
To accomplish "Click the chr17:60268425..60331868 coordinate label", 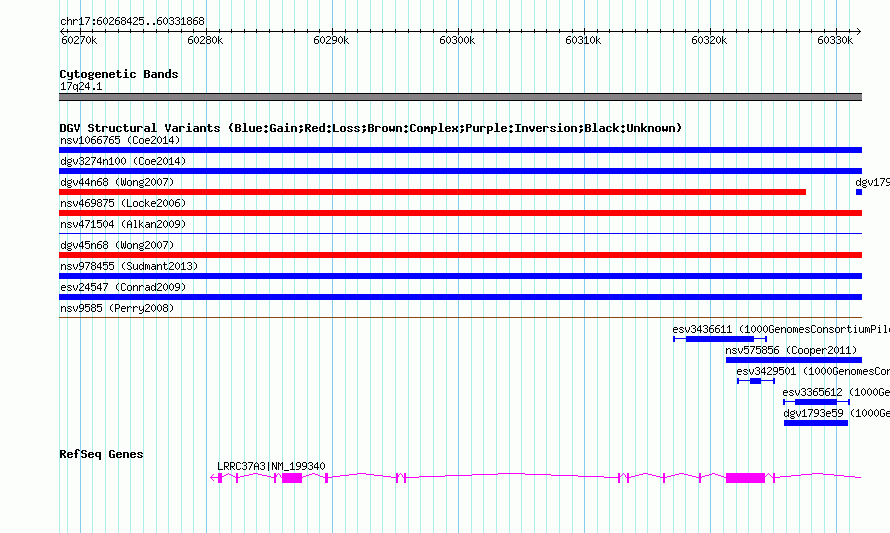I will (132, 21).
